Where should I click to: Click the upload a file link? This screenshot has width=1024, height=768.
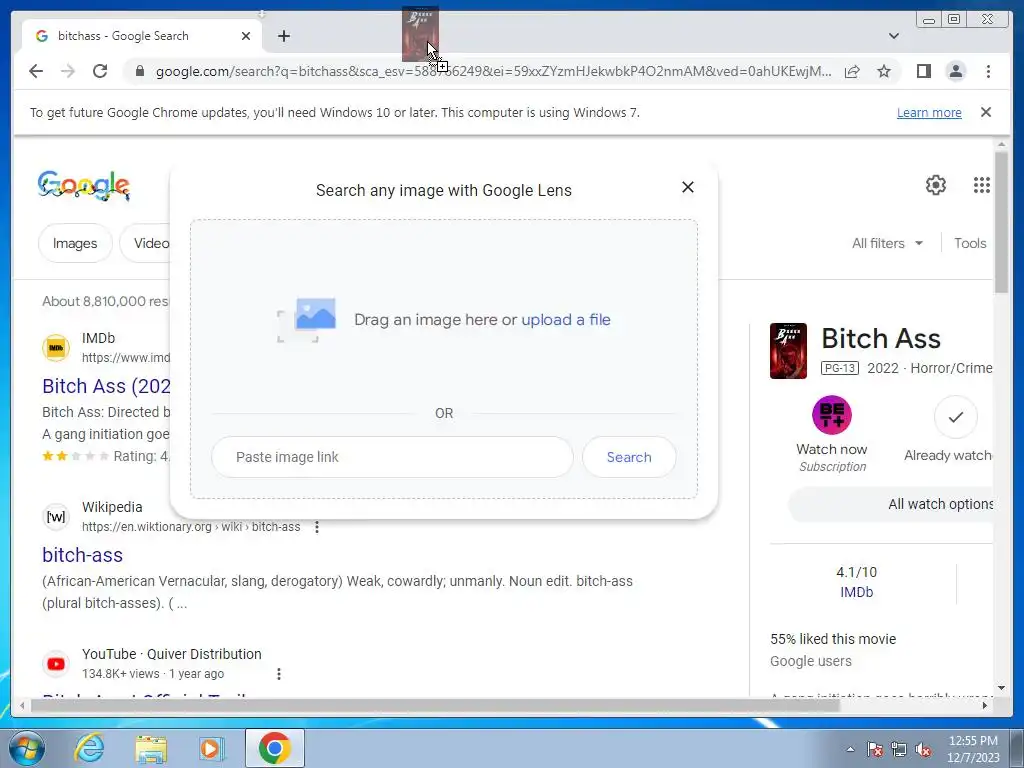click(566, 319)
